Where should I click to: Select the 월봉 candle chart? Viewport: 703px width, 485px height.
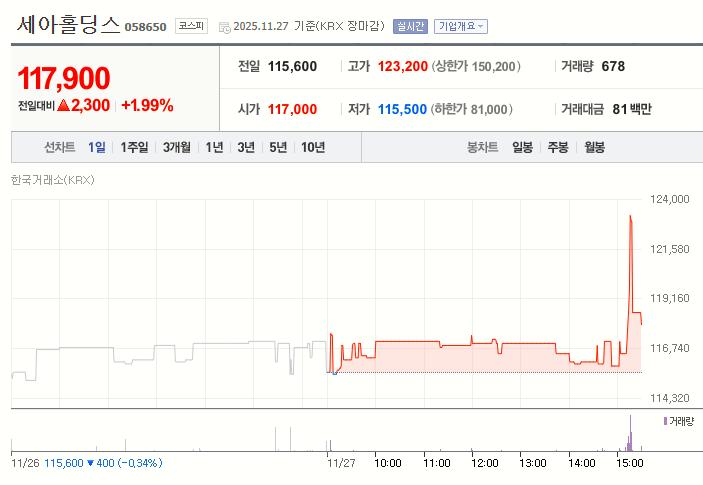(x=594, y=147)
